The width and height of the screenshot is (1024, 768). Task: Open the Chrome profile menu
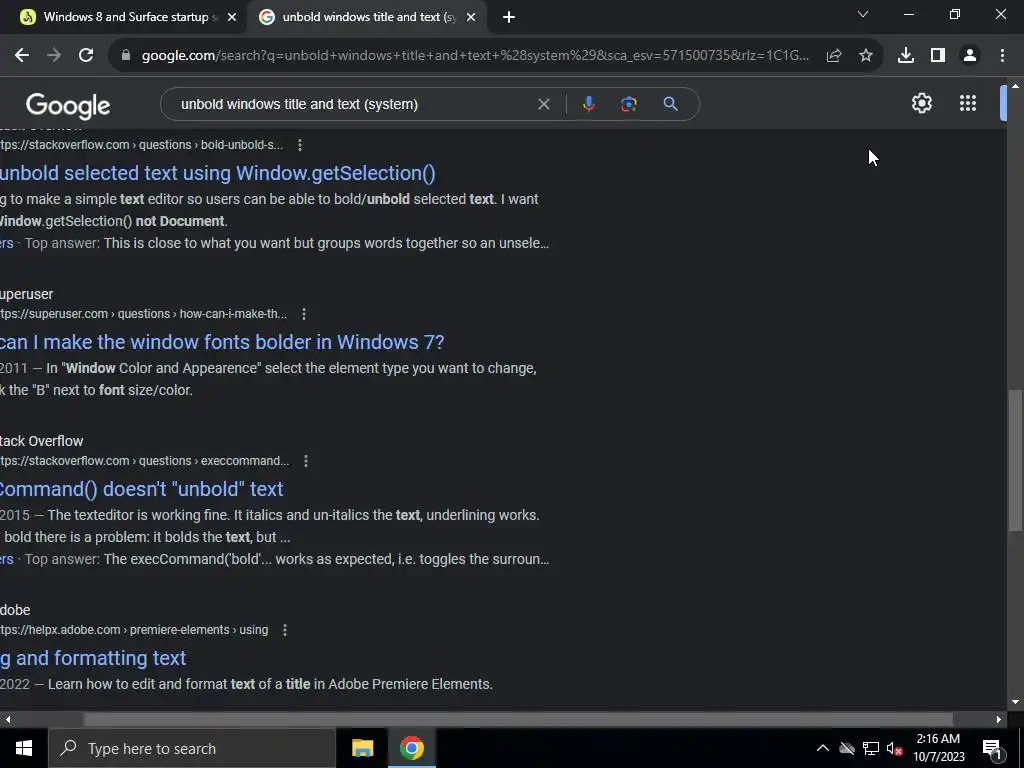(x=970, y=56)
